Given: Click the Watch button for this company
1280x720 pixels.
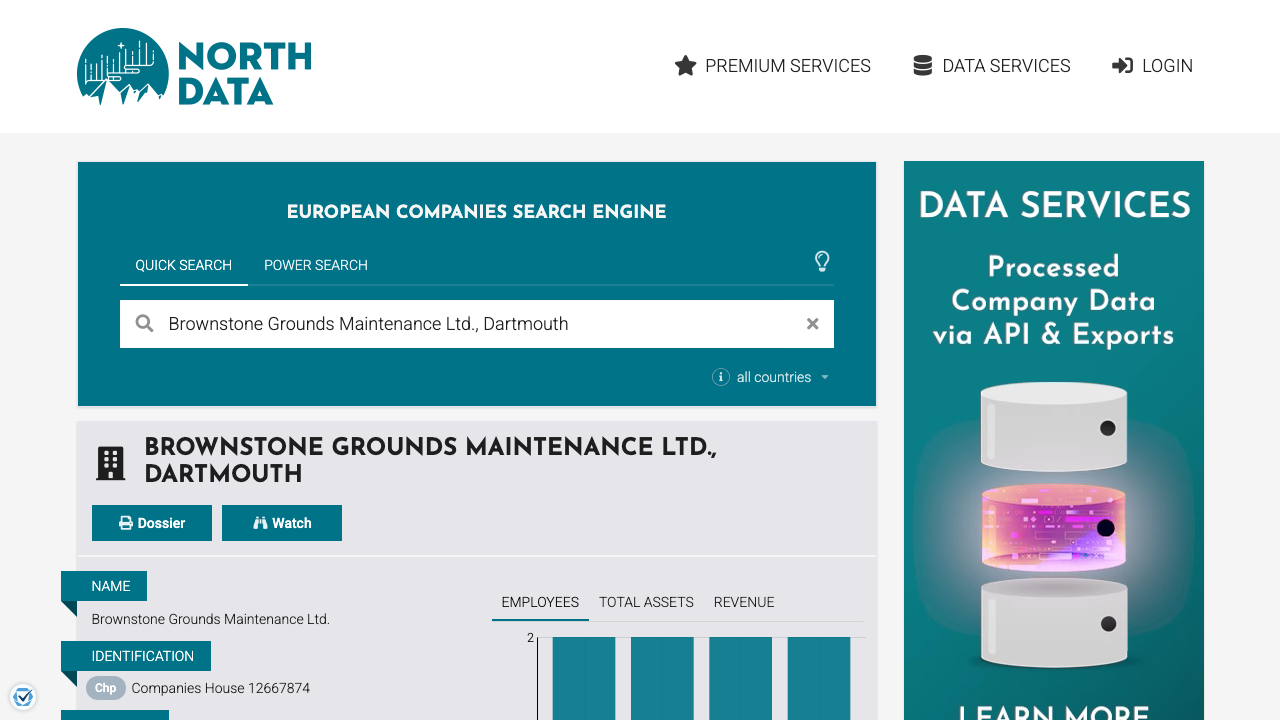Looking at the screenshot, I should (x=281, y=523).
